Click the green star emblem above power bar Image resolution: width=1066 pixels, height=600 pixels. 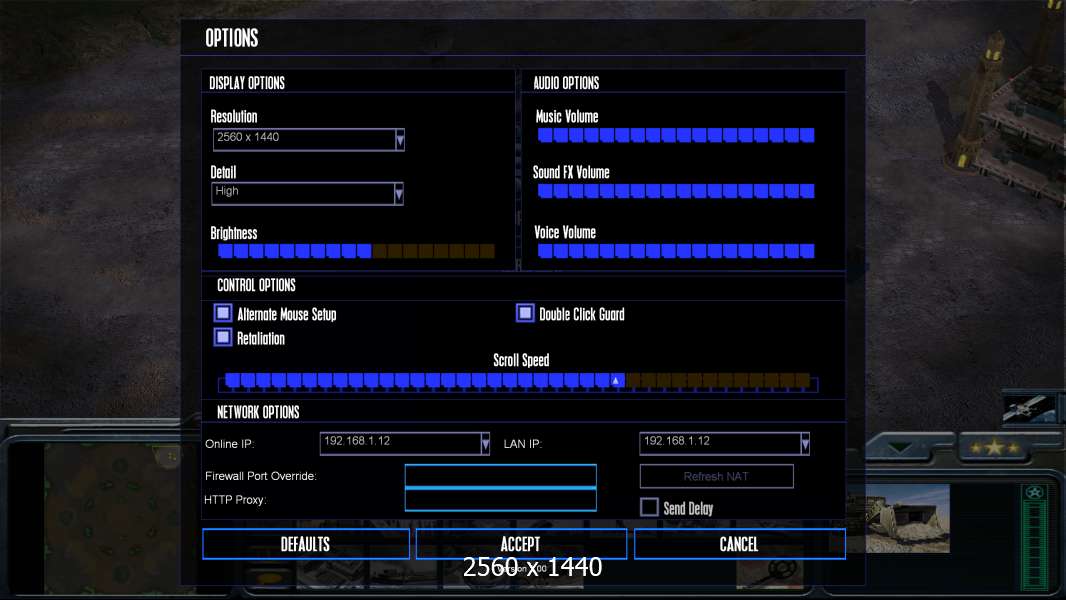pos(1035,492)
